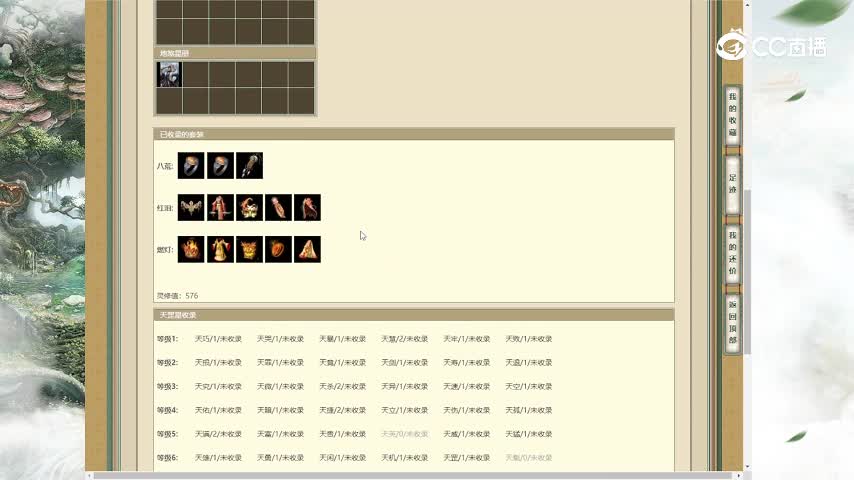This screenshot has width=854, height=480.
Task: Click the 天雄/1/未收录 entry in 等级6
Action: (x=218, y=458)
